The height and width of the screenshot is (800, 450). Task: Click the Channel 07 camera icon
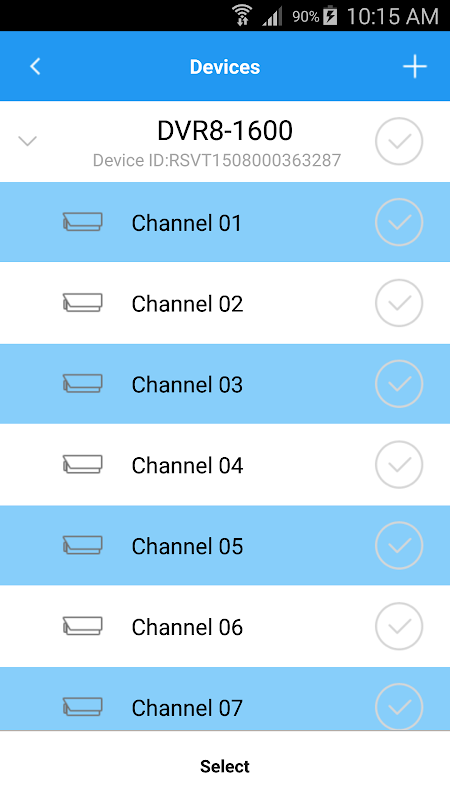83,707
